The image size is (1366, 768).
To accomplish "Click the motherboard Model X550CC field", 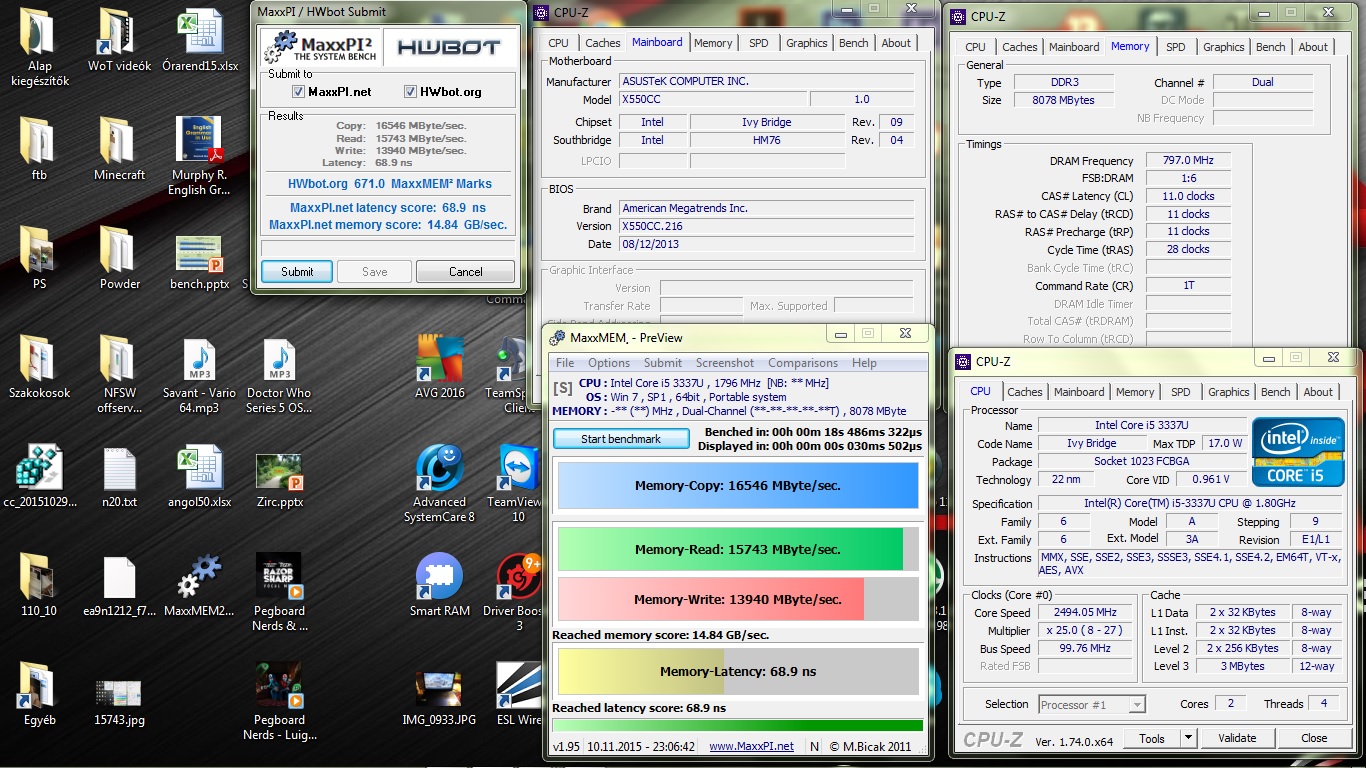I will [x=713, y=99].
